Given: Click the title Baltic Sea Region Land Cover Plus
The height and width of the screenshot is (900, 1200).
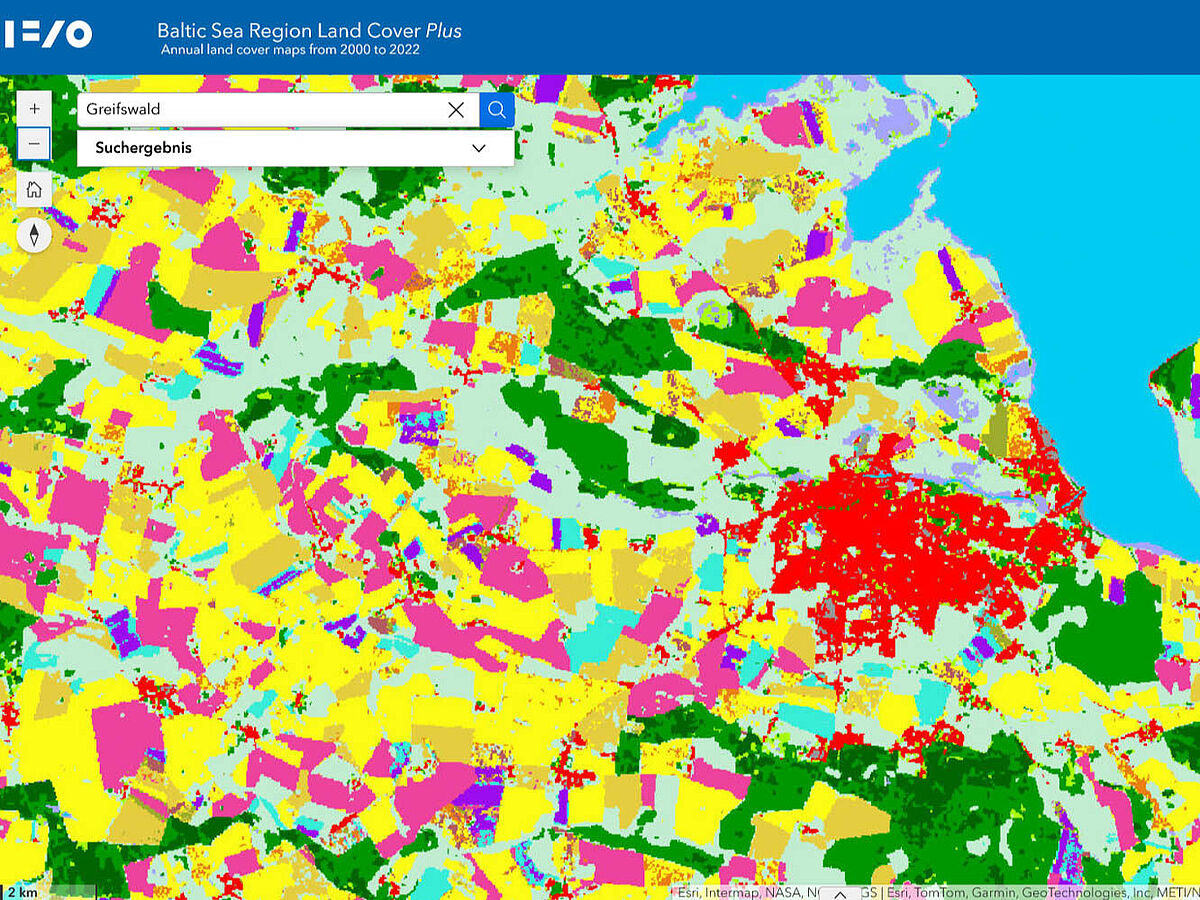Looking at the screenshot, I should (309, 30).
